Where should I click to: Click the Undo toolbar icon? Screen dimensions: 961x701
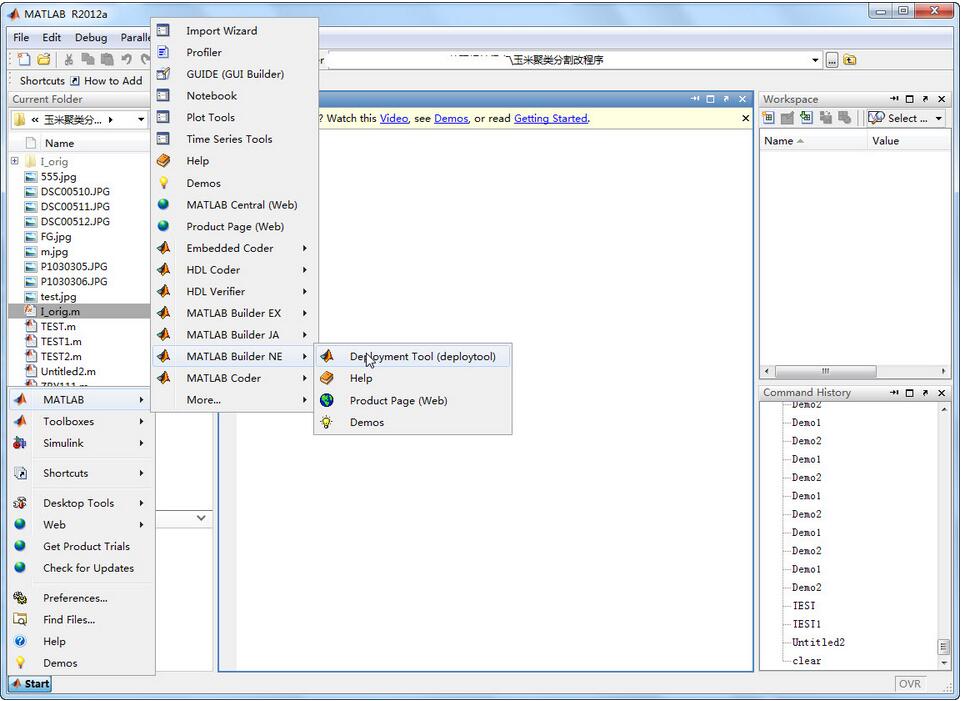point(126,59)
